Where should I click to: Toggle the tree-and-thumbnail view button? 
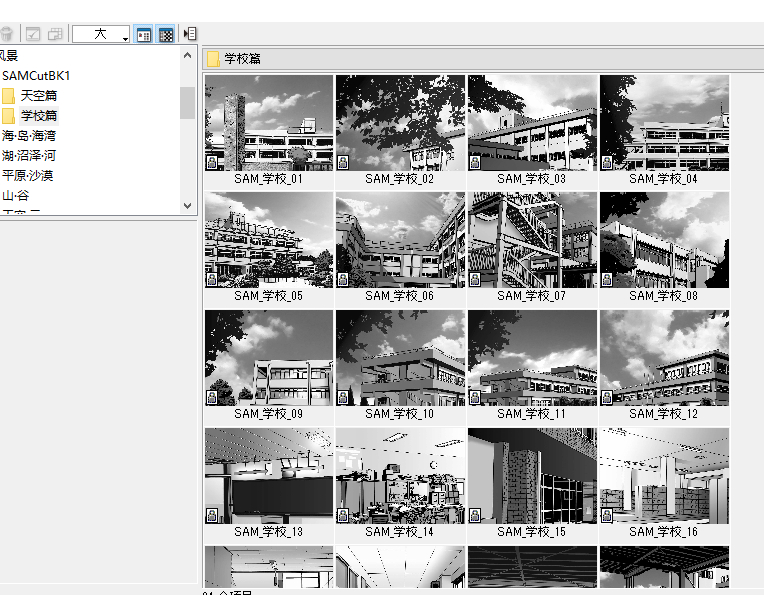pyautogui.click(x=144, y=35)
